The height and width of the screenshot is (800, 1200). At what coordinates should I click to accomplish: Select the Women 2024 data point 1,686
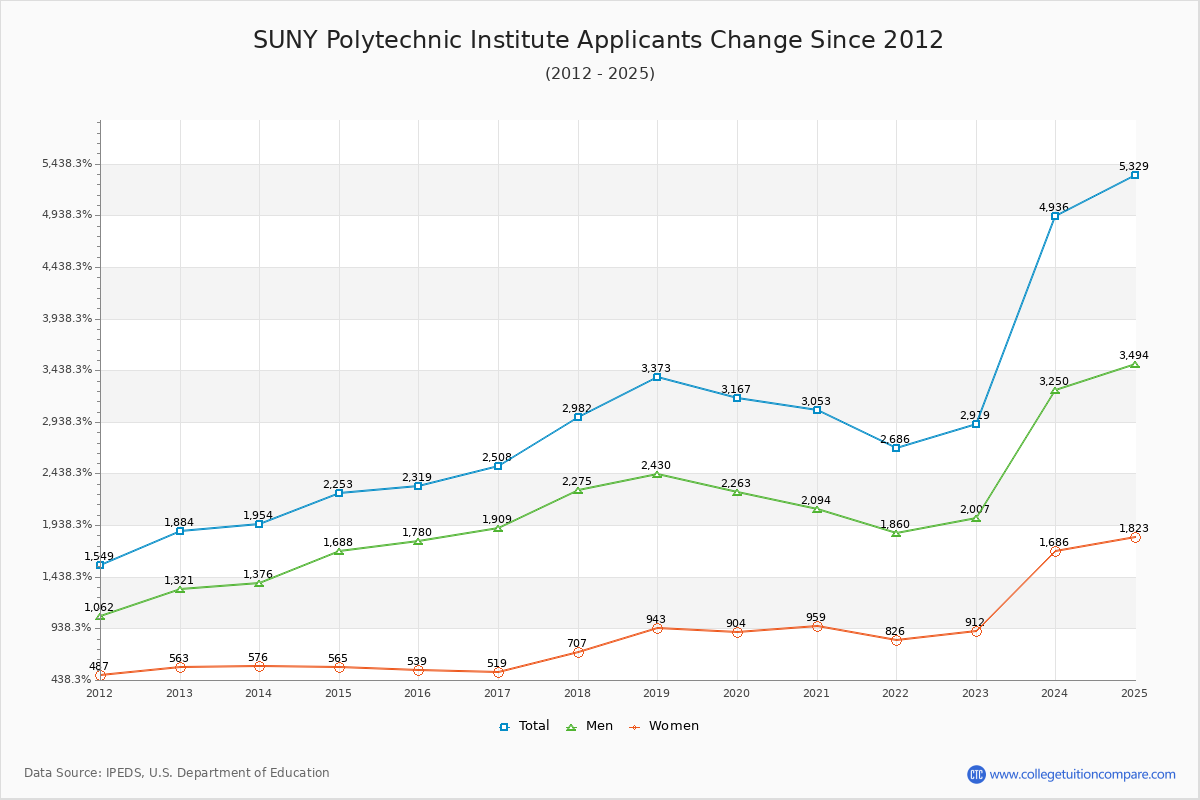[x=1055, y=551]
